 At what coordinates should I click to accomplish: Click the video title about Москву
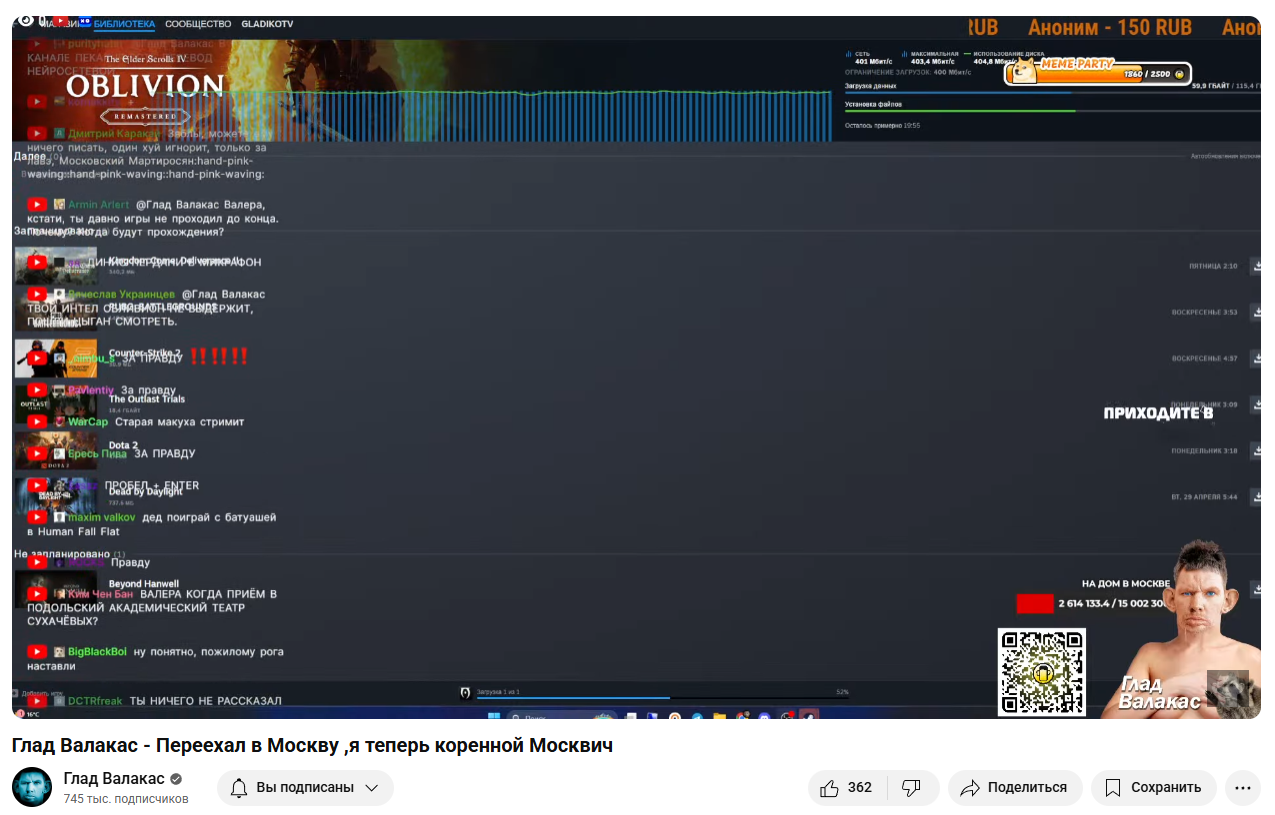(x=312, y=746)
